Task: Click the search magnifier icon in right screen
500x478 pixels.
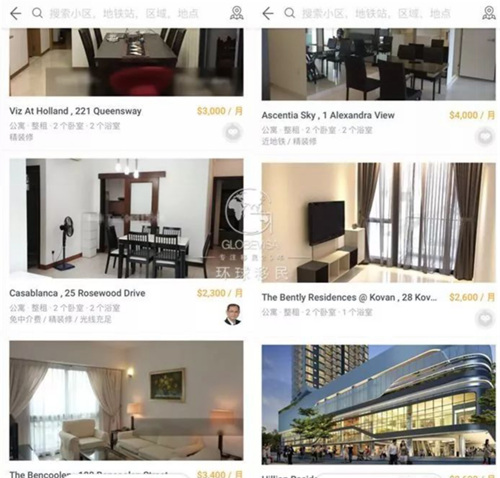Action: tap(290, 13)
